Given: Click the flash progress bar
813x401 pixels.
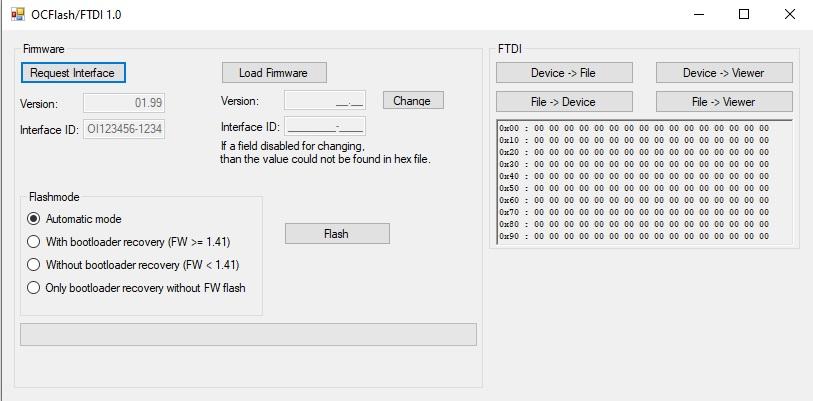Looking at the screenshot, I should tap(248, 334).
